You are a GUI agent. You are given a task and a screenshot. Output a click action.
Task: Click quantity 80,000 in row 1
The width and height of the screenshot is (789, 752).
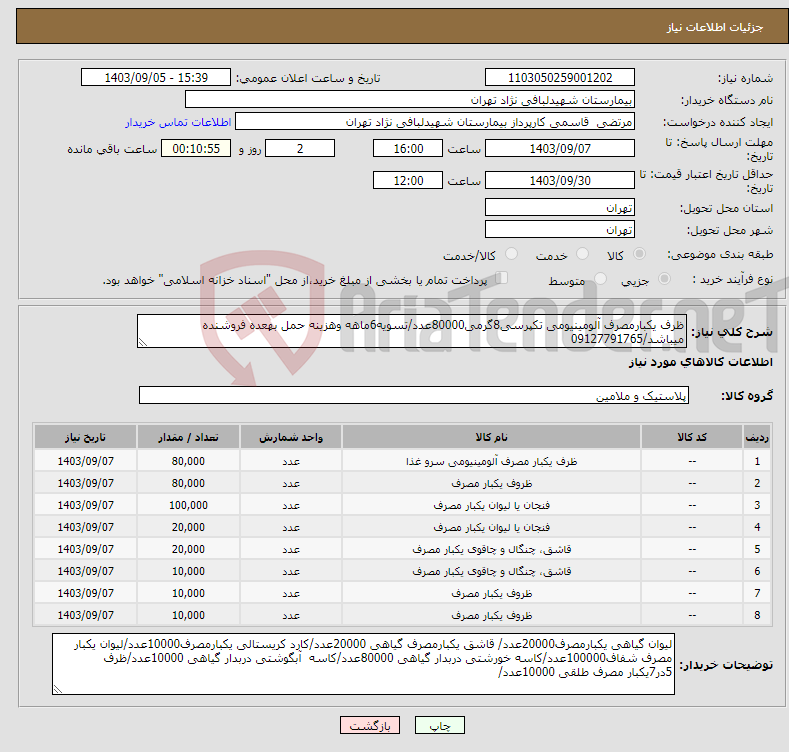[188, 462]
